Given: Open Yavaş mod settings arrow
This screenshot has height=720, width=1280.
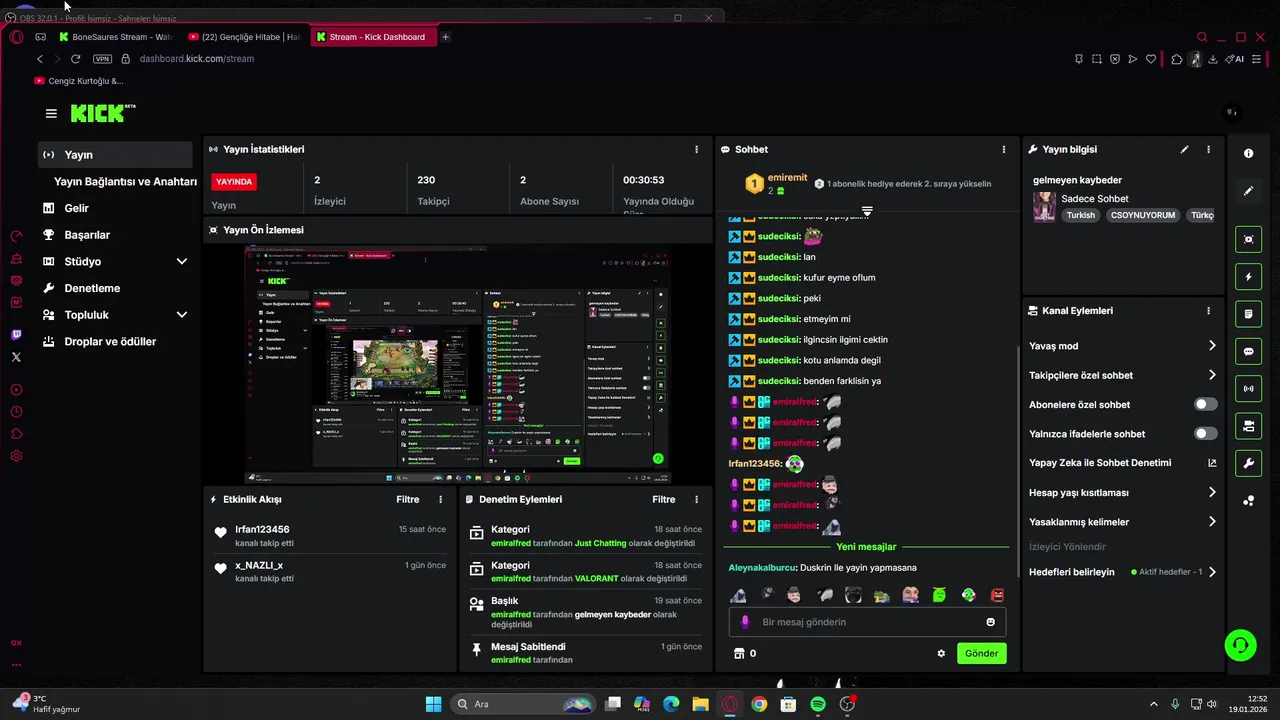Looking at the screenshot, I should (1212, 346).
